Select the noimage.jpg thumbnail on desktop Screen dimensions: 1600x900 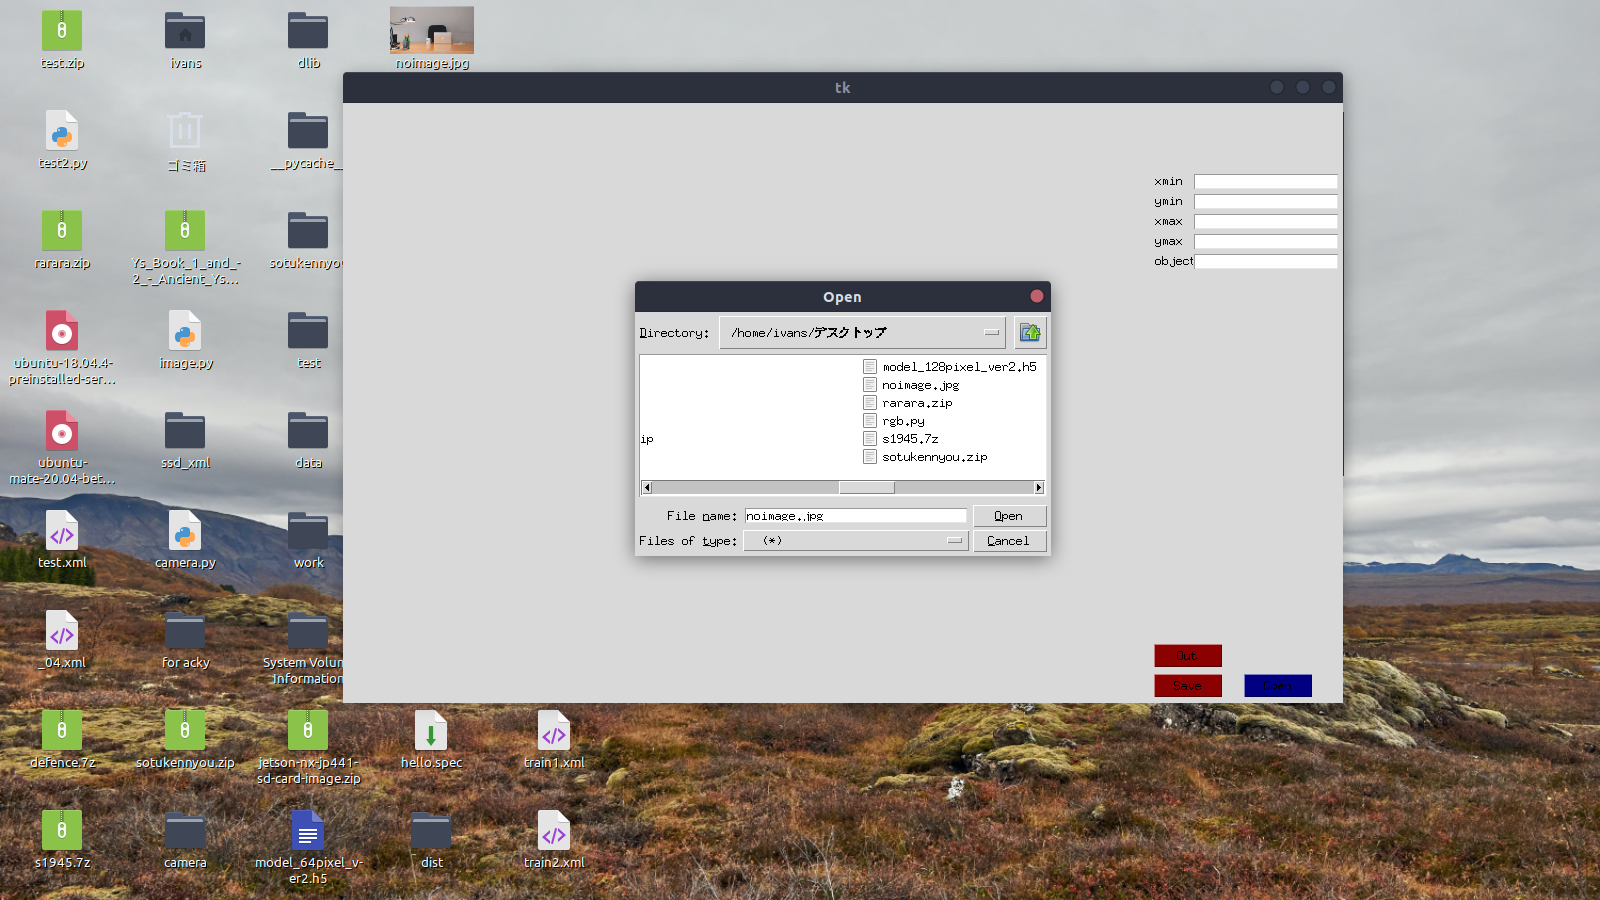432,30
